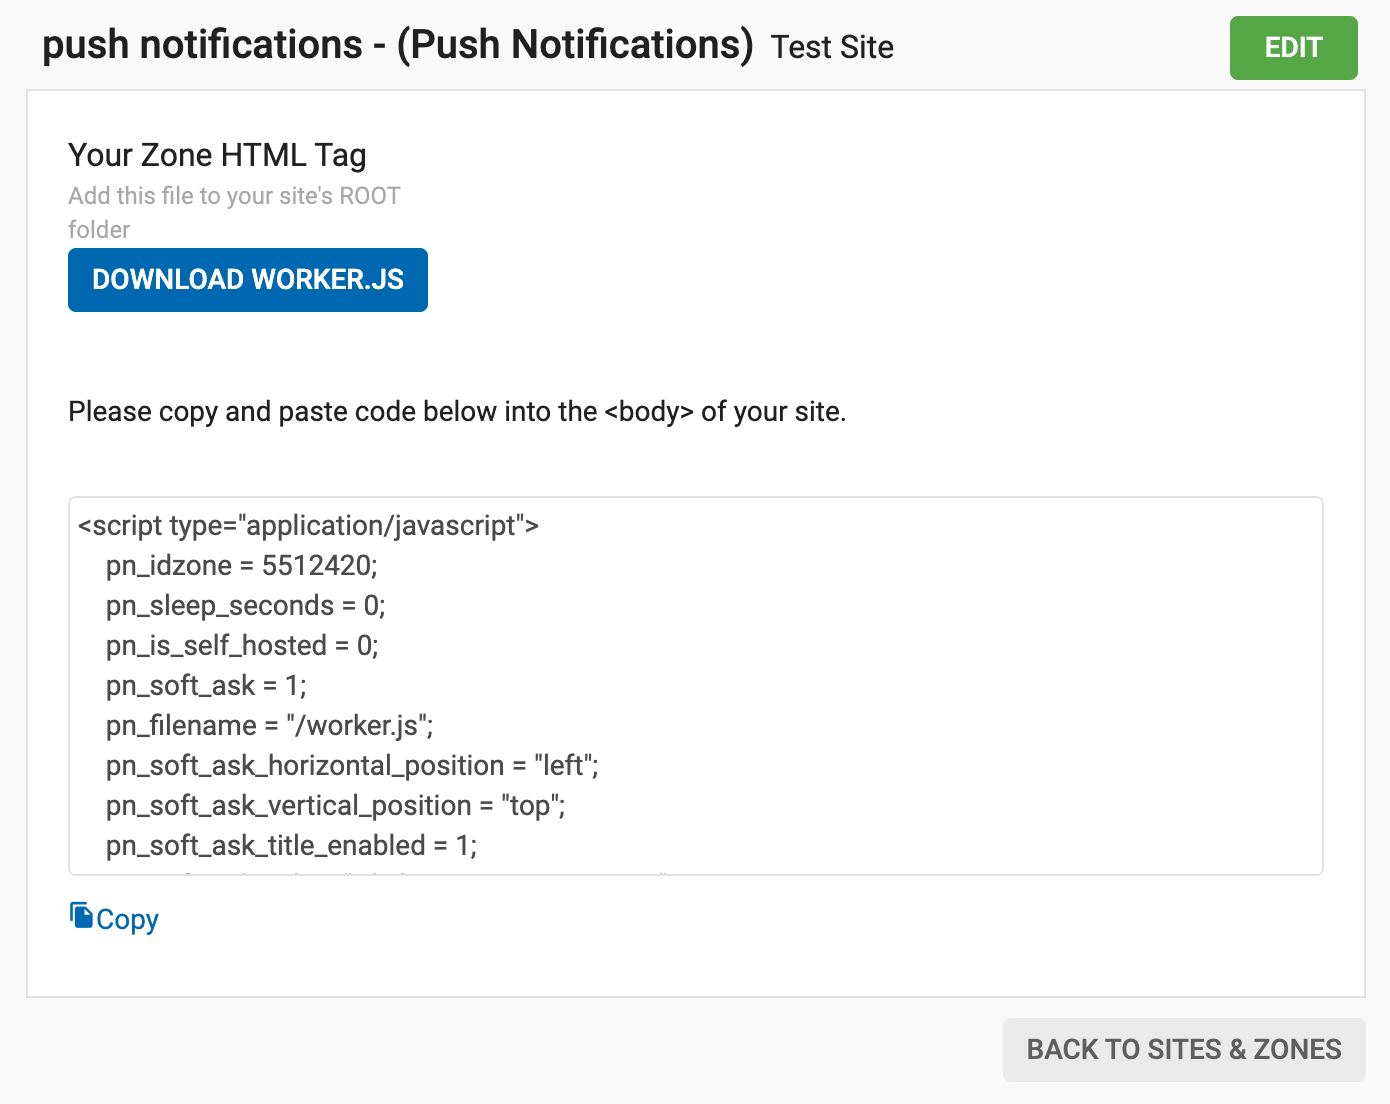The width and height of the screenshot is (1390, 1104).
Task: Click the copy and paste instruction text
Action: pos(456,412)
